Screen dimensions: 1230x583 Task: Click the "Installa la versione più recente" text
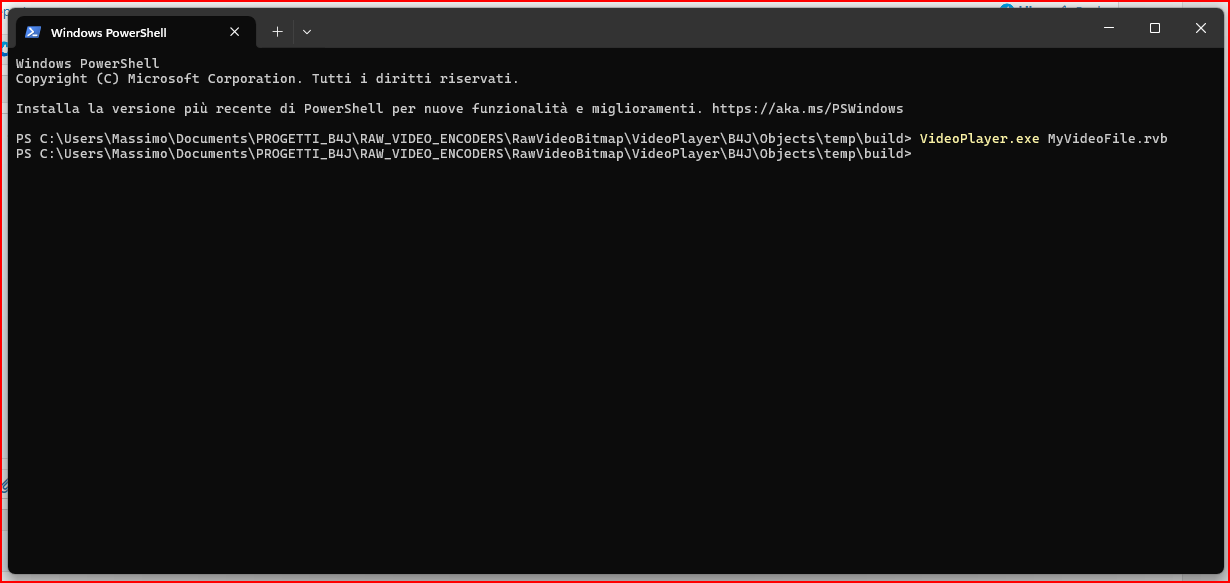pyautogui.click(x=143, y=108)
